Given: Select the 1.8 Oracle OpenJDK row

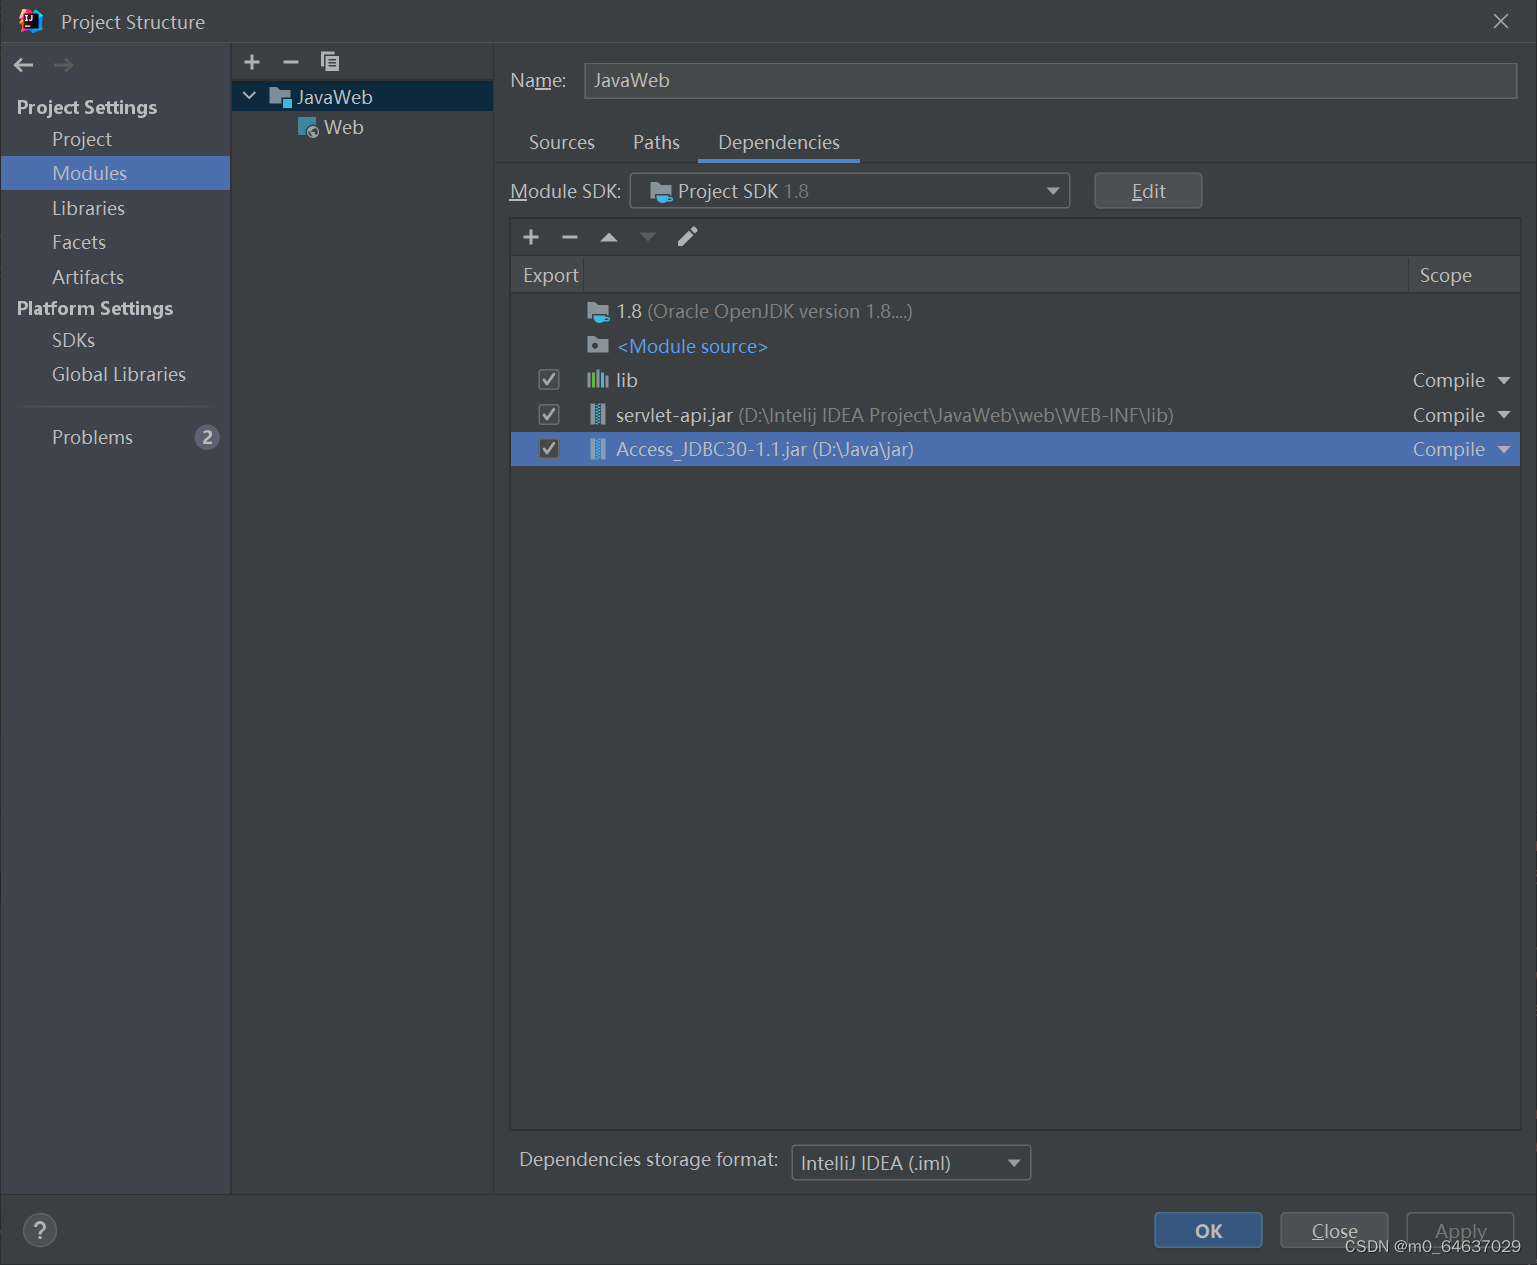Looking at the screenshot, I should click(x=1015, y=312).
